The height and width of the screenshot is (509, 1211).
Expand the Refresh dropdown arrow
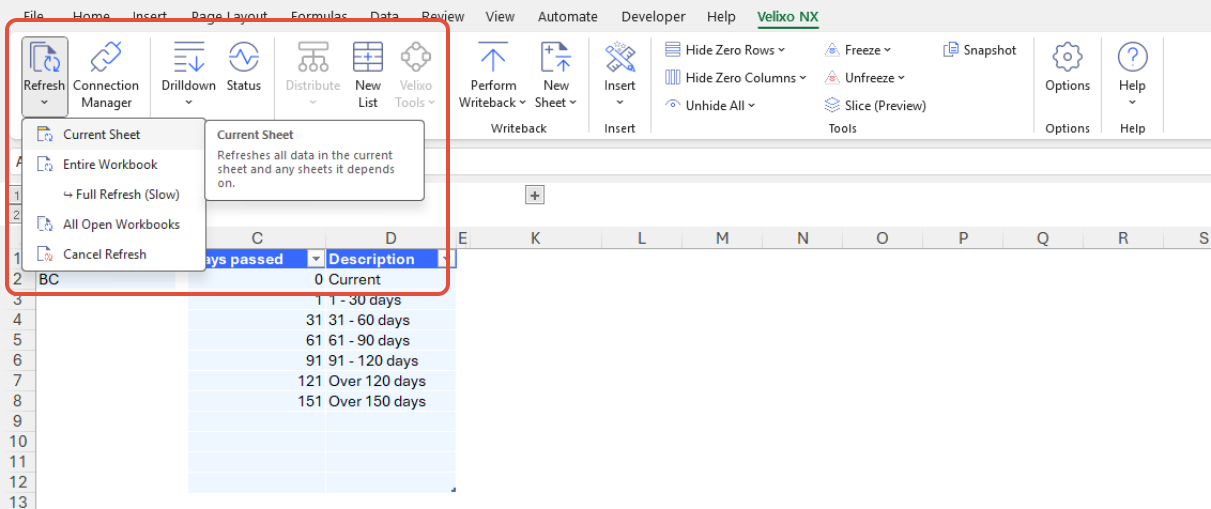coord(44,101)
